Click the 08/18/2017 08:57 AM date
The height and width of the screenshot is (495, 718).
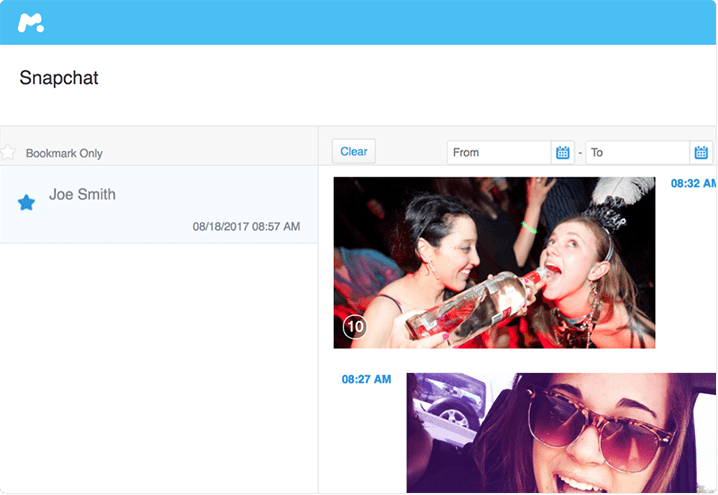pyautogui.click(x=246, y=226)
